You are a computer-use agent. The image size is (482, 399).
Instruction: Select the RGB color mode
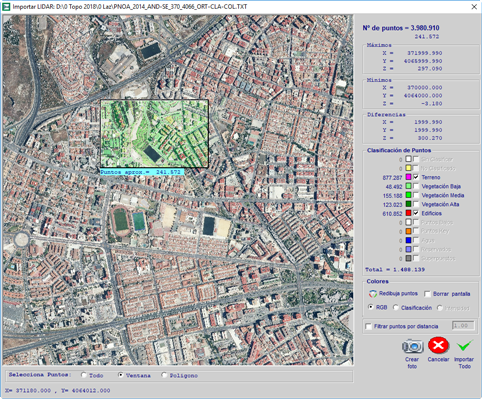pyautogui.click(x=371, y=307)
